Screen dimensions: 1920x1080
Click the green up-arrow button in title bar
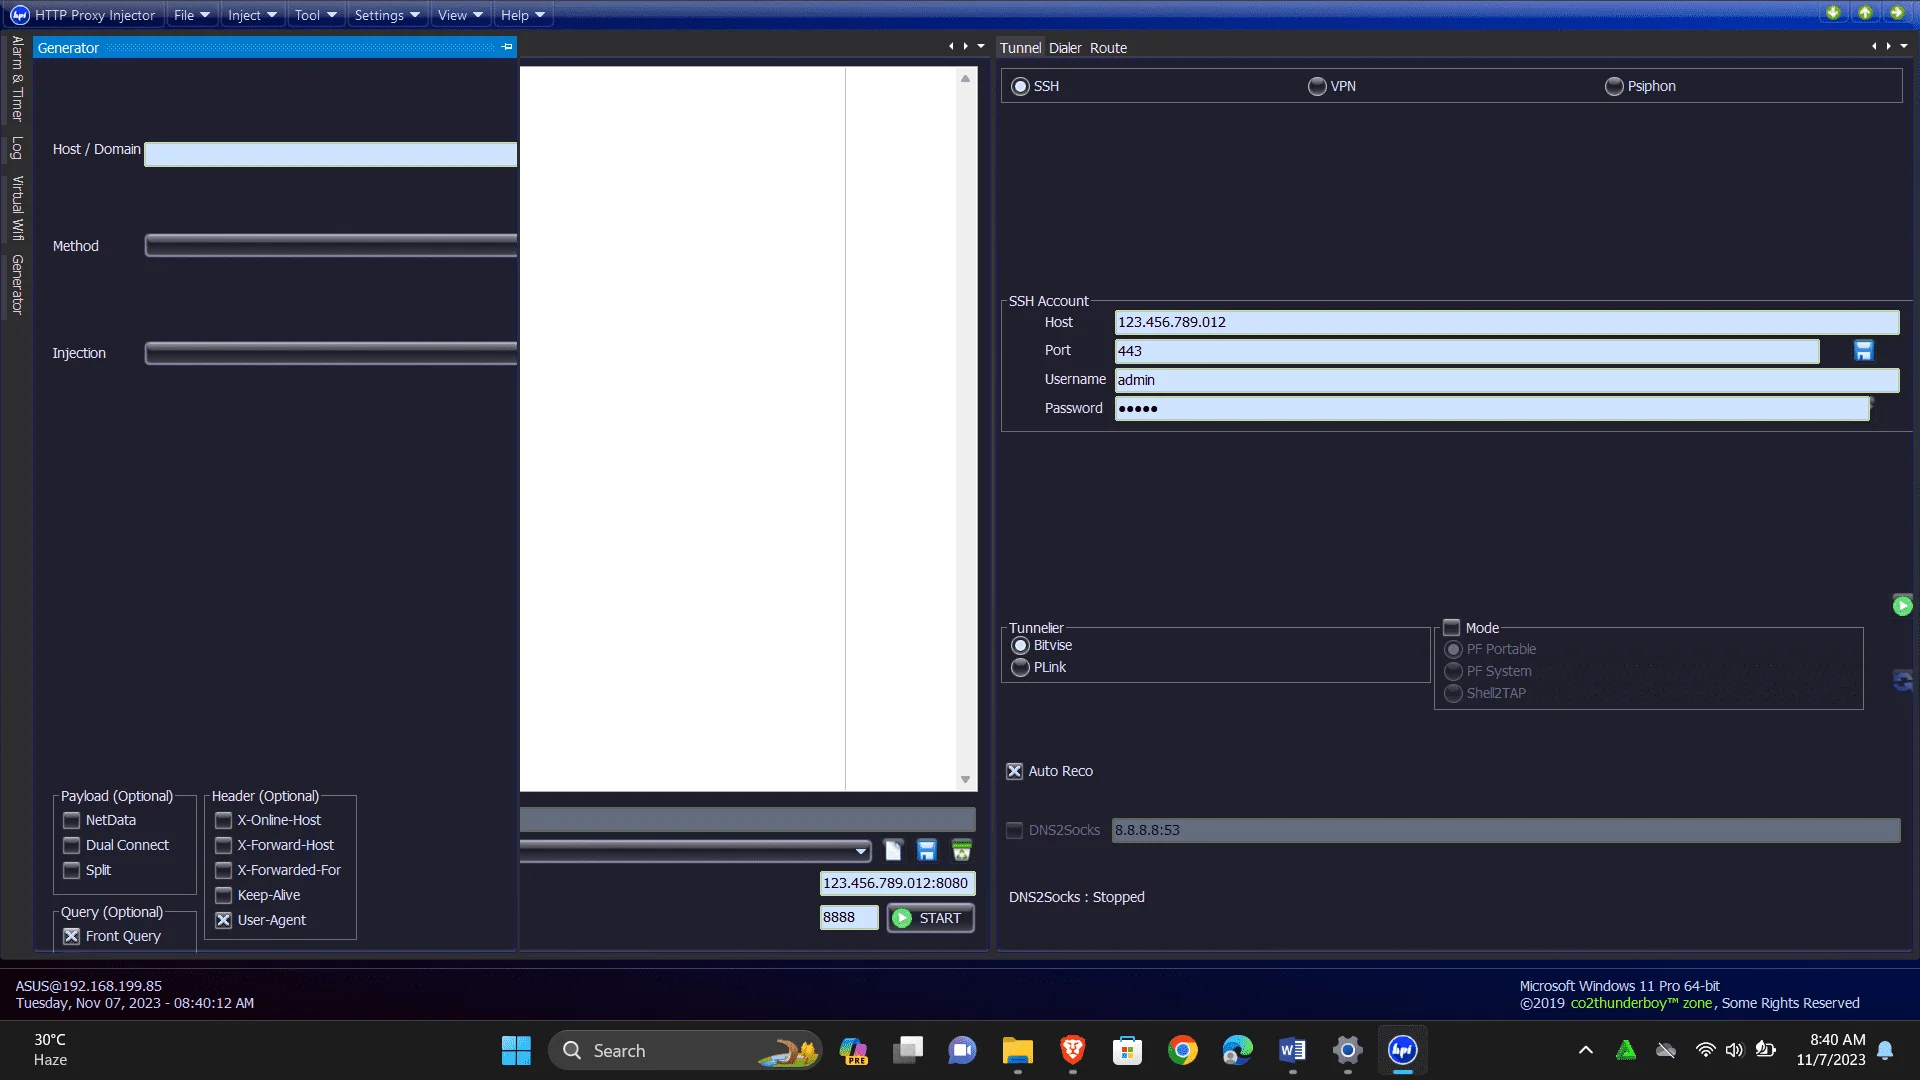[1865, 13]
